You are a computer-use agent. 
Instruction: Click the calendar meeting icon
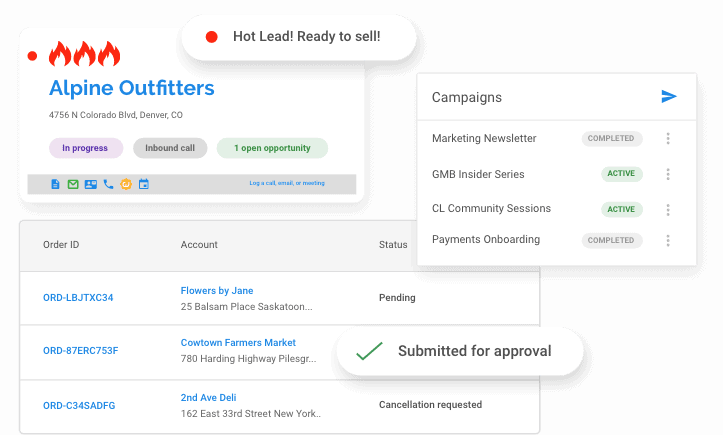143,184
